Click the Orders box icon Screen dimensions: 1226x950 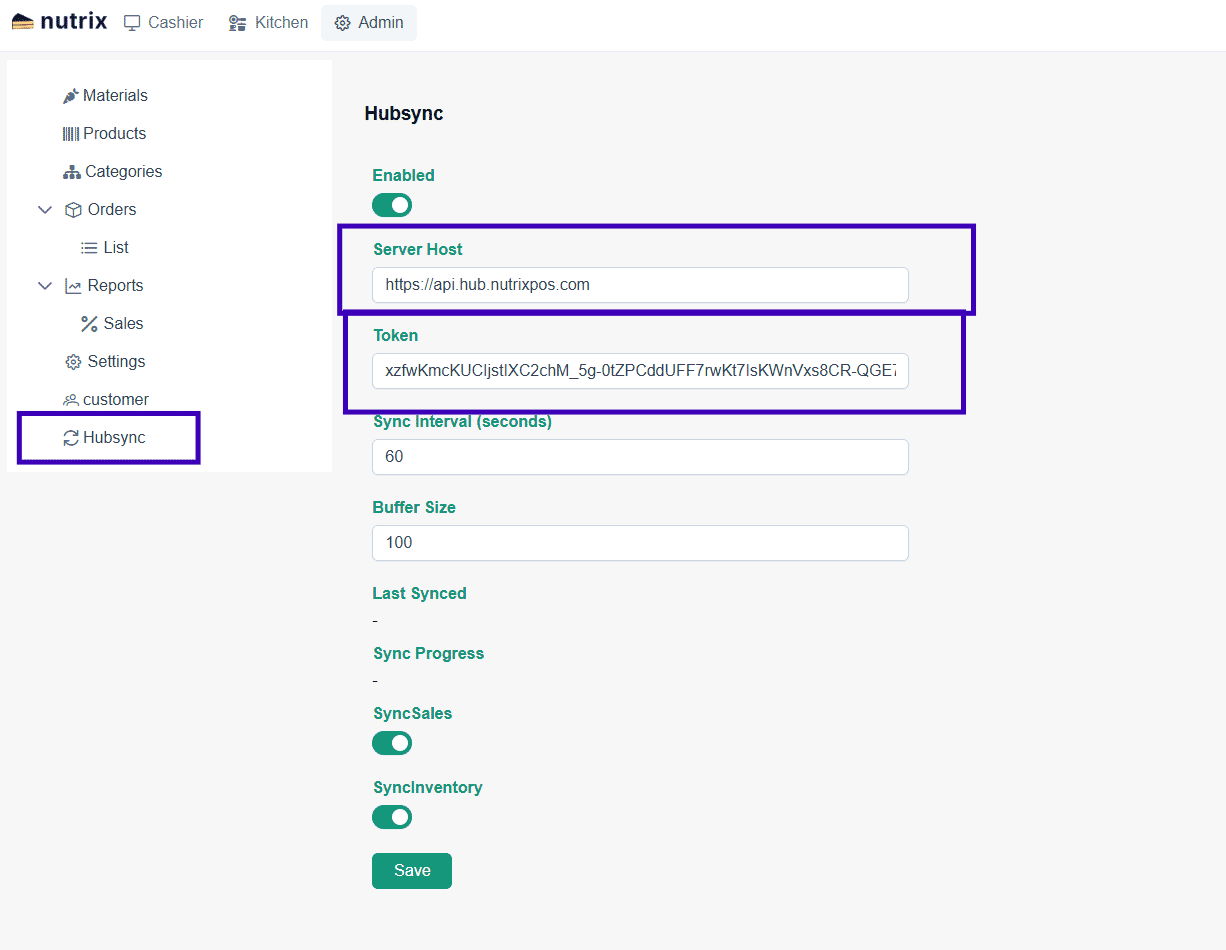[73, 209]
